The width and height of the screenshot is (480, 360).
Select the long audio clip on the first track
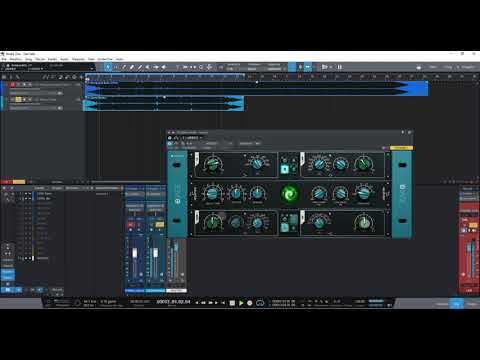click(x=257, y=88)
